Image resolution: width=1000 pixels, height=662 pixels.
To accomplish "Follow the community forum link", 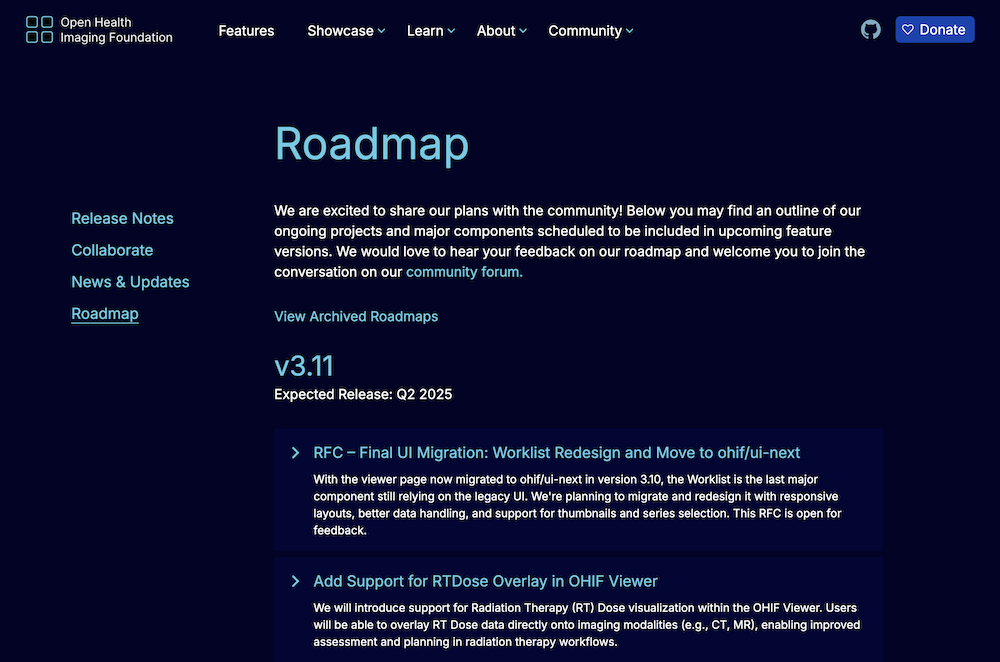I will (464, 272).
